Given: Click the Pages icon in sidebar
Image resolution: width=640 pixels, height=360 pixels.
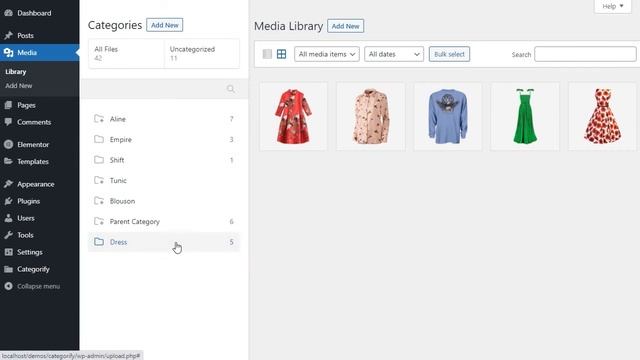Looking at the screenshot, I should click(8, 105).
